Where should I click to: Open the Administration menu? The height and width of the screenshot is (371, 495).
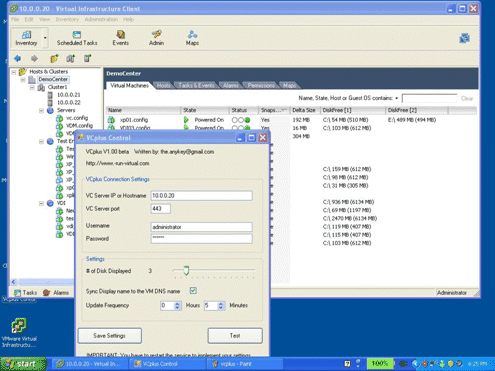[x=101, y=19]
